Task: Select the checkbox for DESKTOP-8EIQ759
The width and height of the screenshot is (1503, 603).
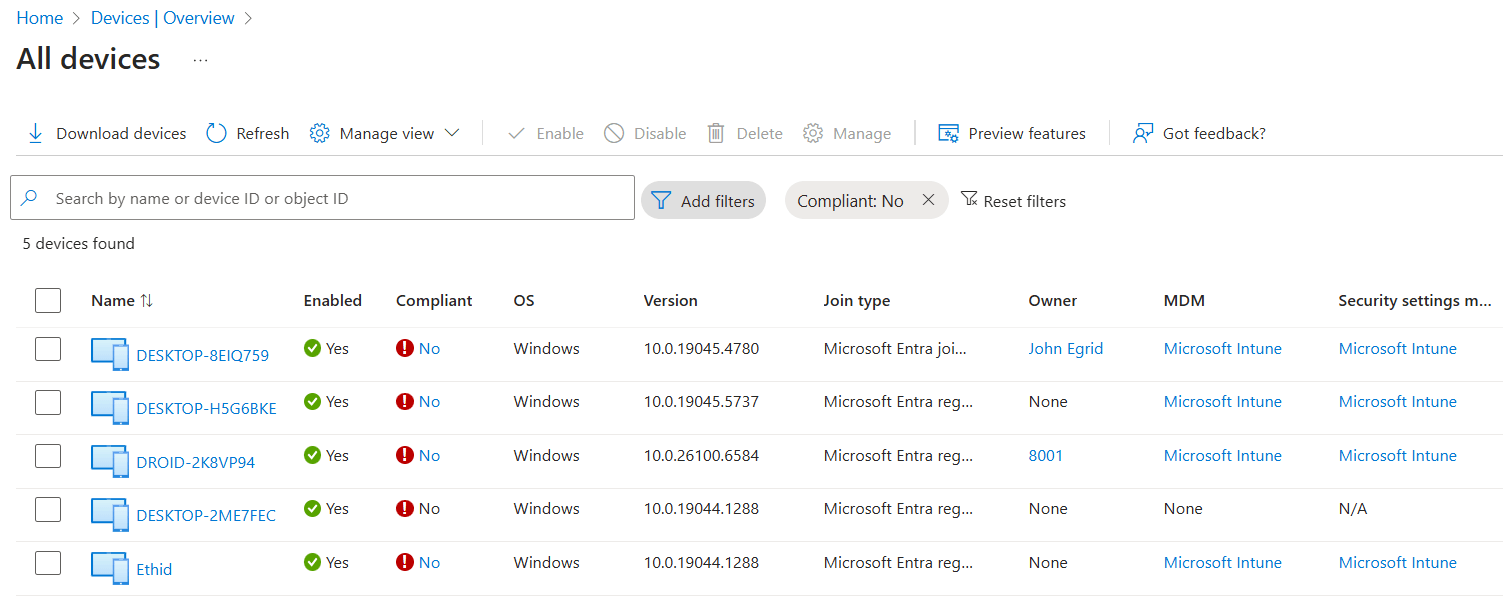Action: click(x=47, y=348)
